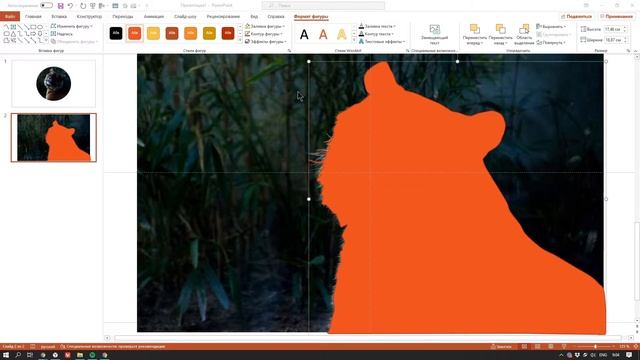Click the search box in the title bar
This screenshot has height=360, width=640.
coord(323,5)
